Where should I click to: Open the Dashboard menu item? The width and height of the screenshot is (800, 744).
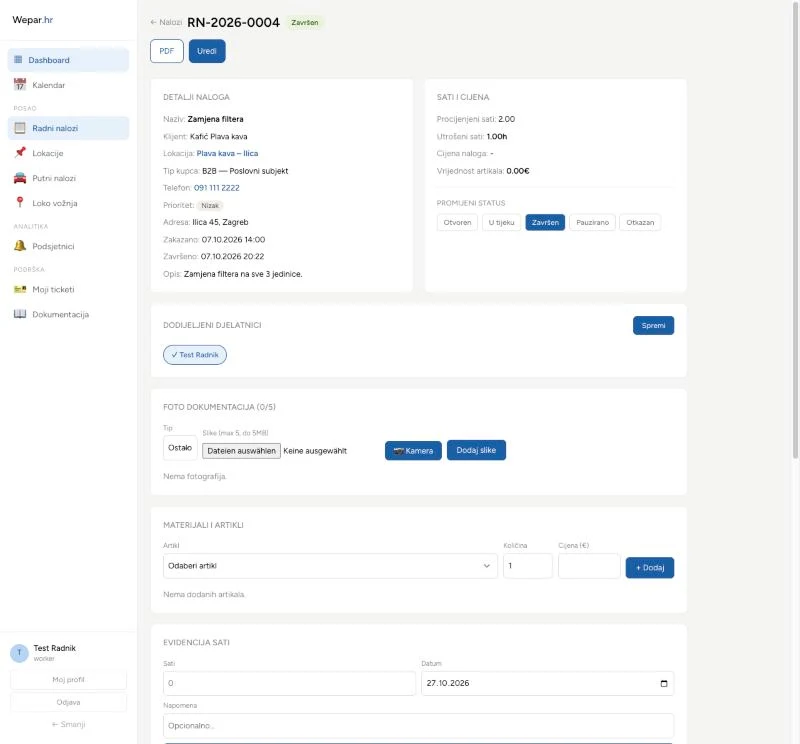coord(68,60)
